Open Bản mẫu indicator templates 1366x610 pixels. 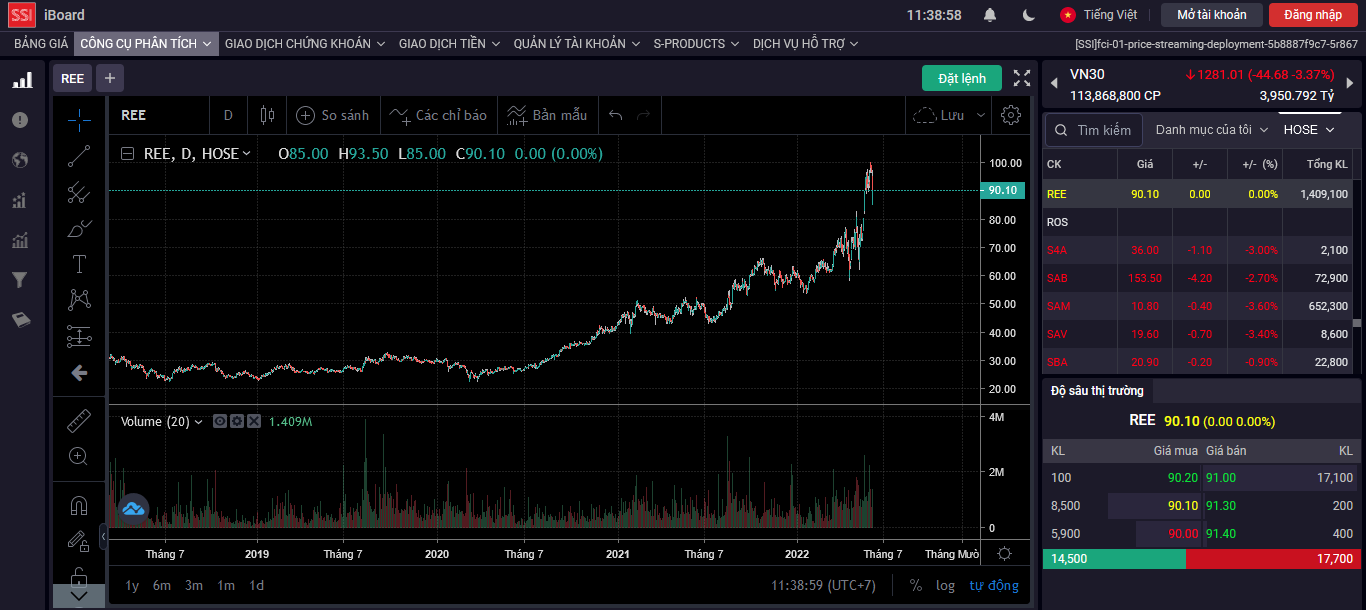pos(547,115)
